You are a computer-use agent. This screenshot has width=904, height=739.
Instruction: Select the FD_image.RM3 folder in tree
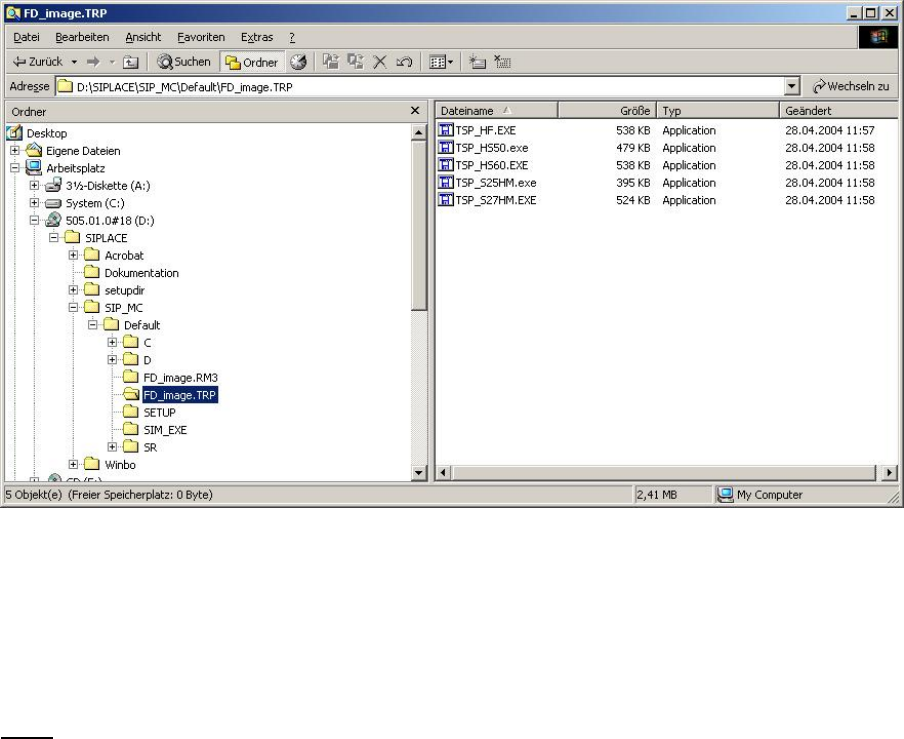[179, 377]
